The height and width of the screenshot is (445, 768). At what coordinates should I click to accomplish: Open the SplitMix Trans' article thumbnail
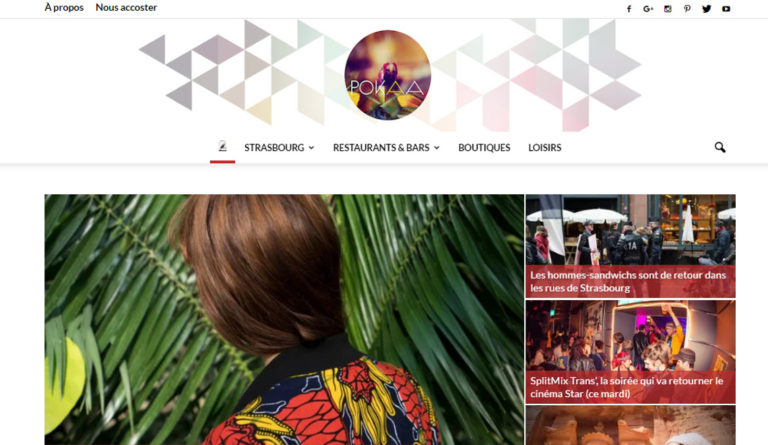point(630,352)
